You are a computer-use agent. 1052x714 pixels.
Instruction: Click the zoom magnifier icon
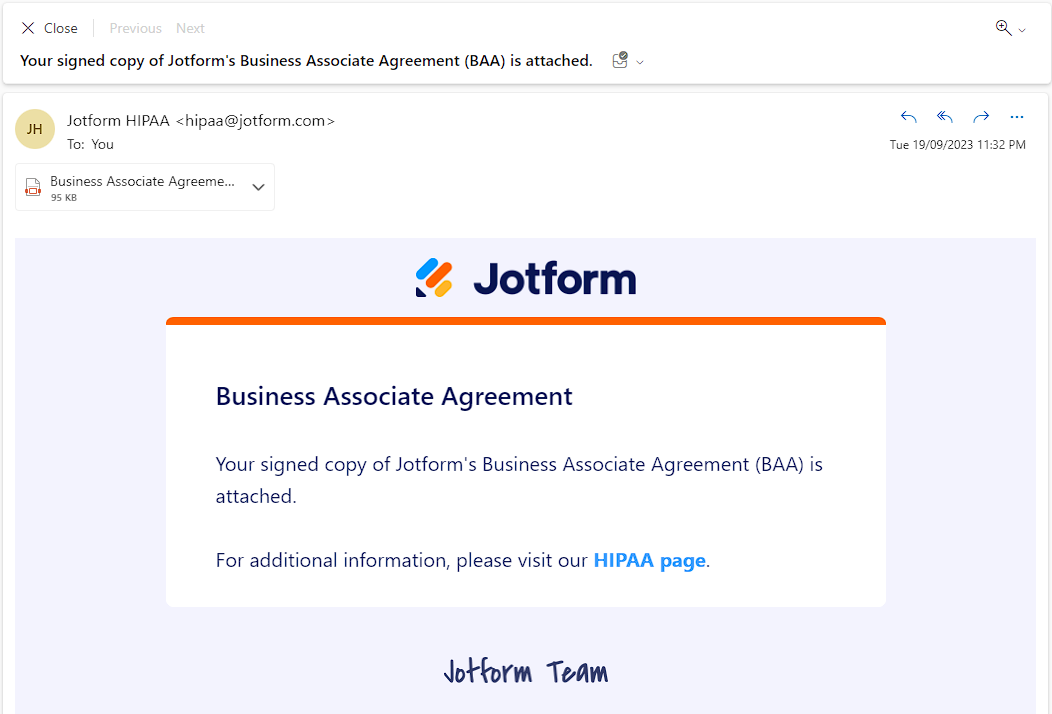tap(1003, 28)
